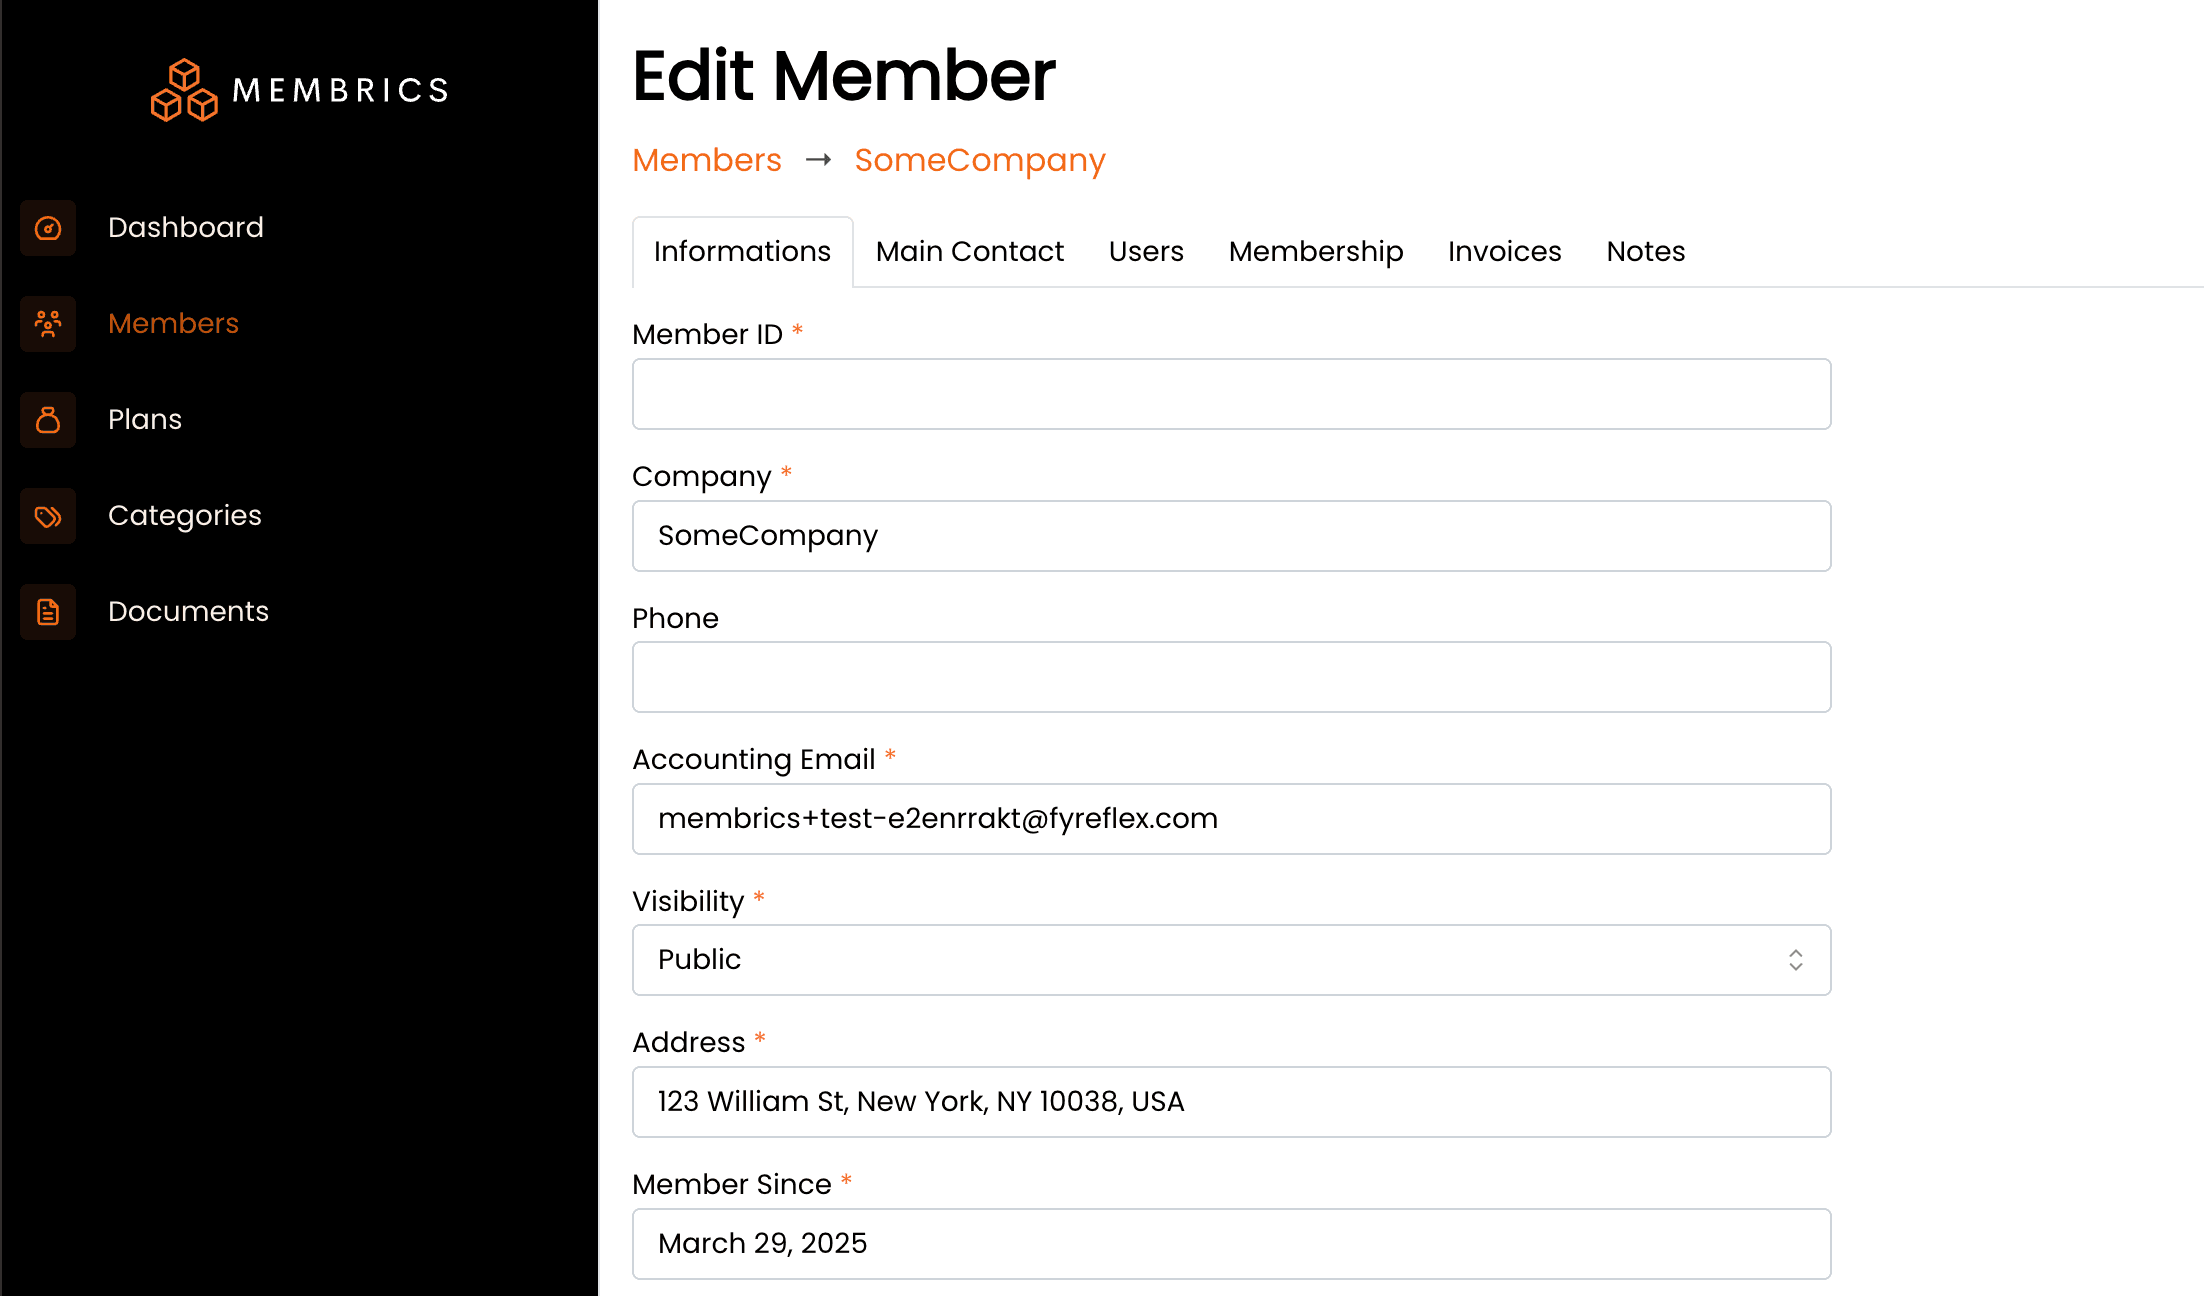Open the Users tab
Viewport: 2204px width, 1296px height.
coord(1145,252)
